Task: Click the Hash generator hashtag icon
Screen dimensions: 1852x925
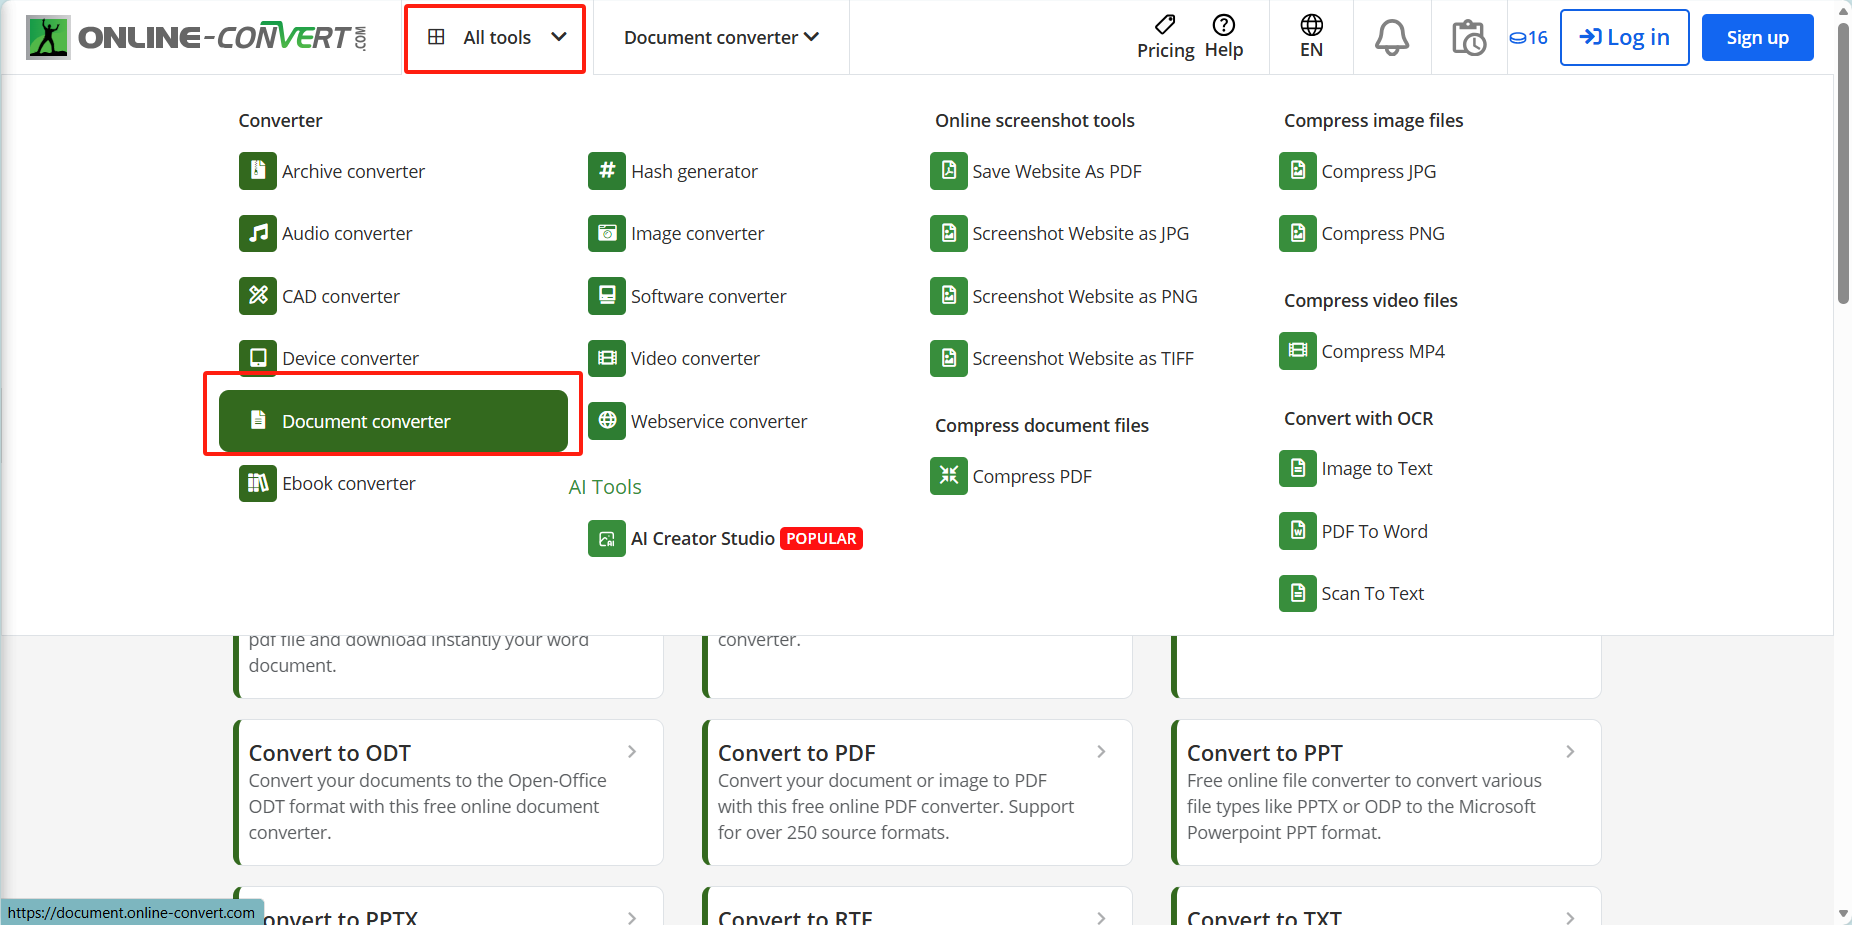Action: [607, 171]
